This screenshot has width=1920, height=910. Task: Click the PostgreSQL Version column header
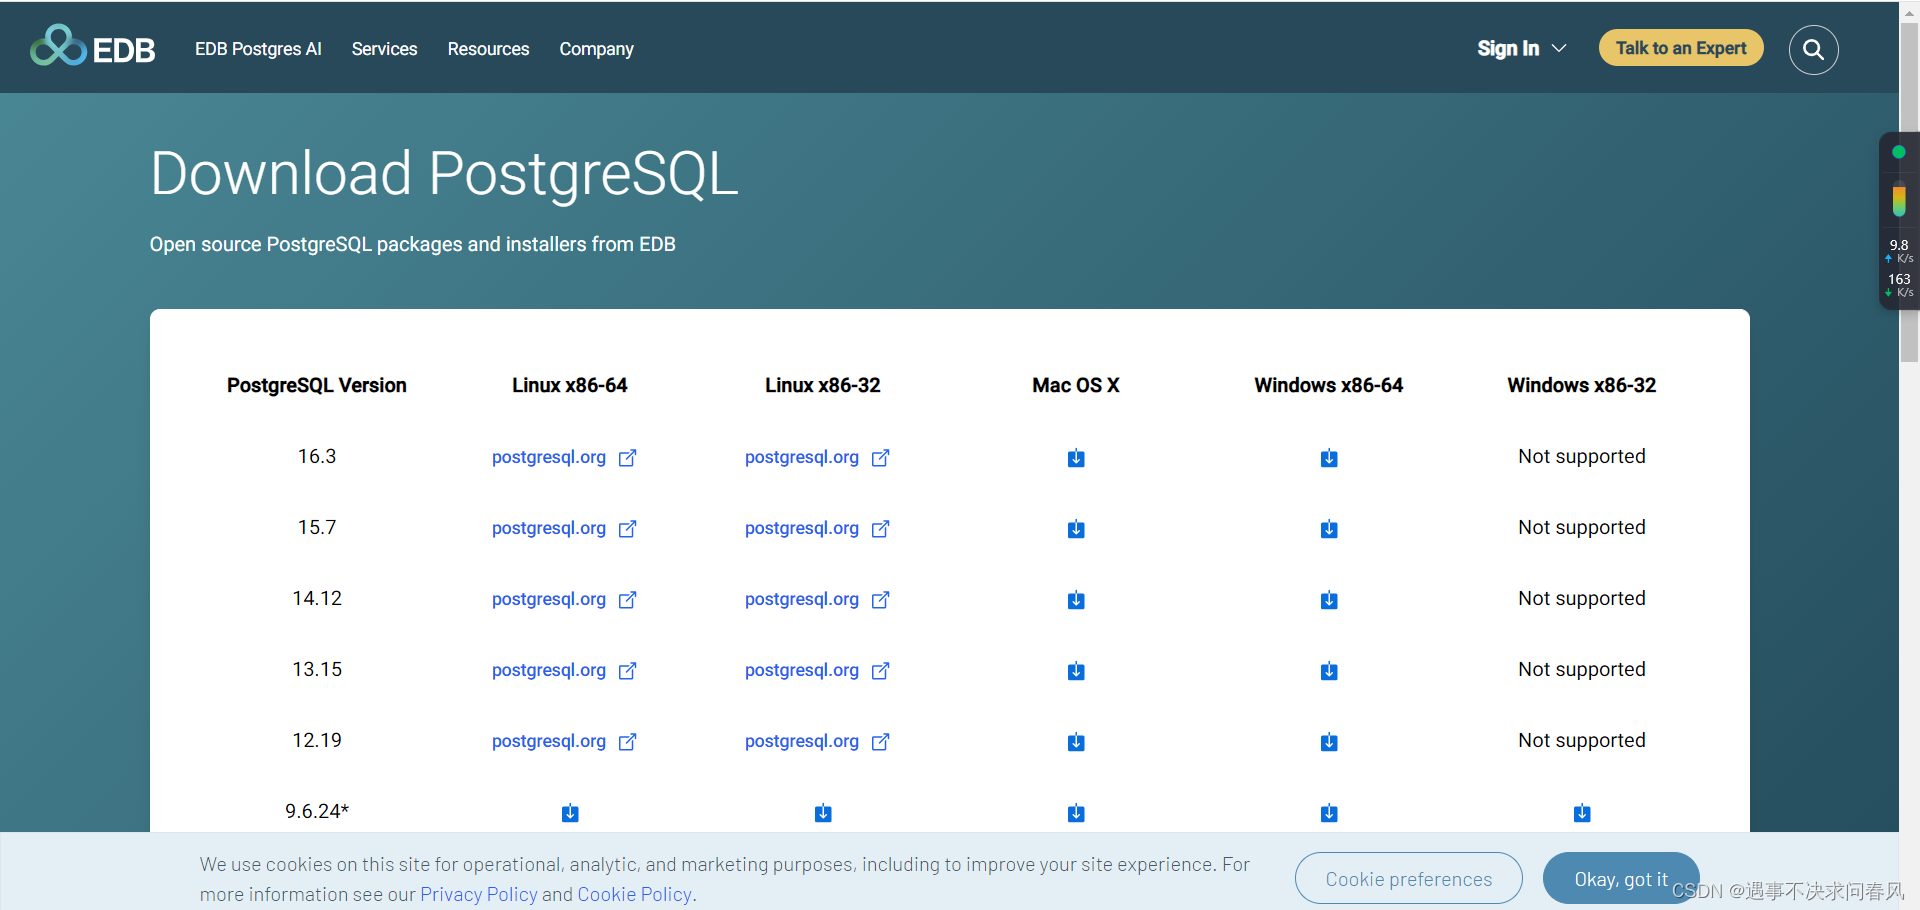[x=317, y=385]
